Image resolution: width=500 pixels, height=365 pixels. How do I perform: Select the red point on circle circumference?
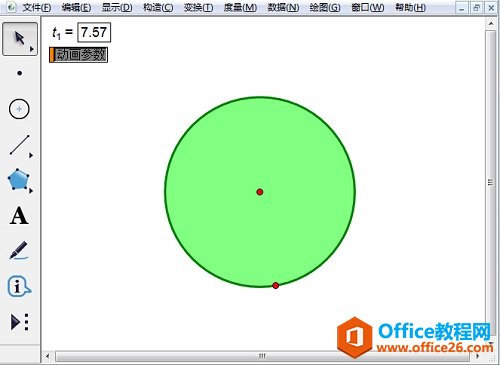click(x=276, y=285)
